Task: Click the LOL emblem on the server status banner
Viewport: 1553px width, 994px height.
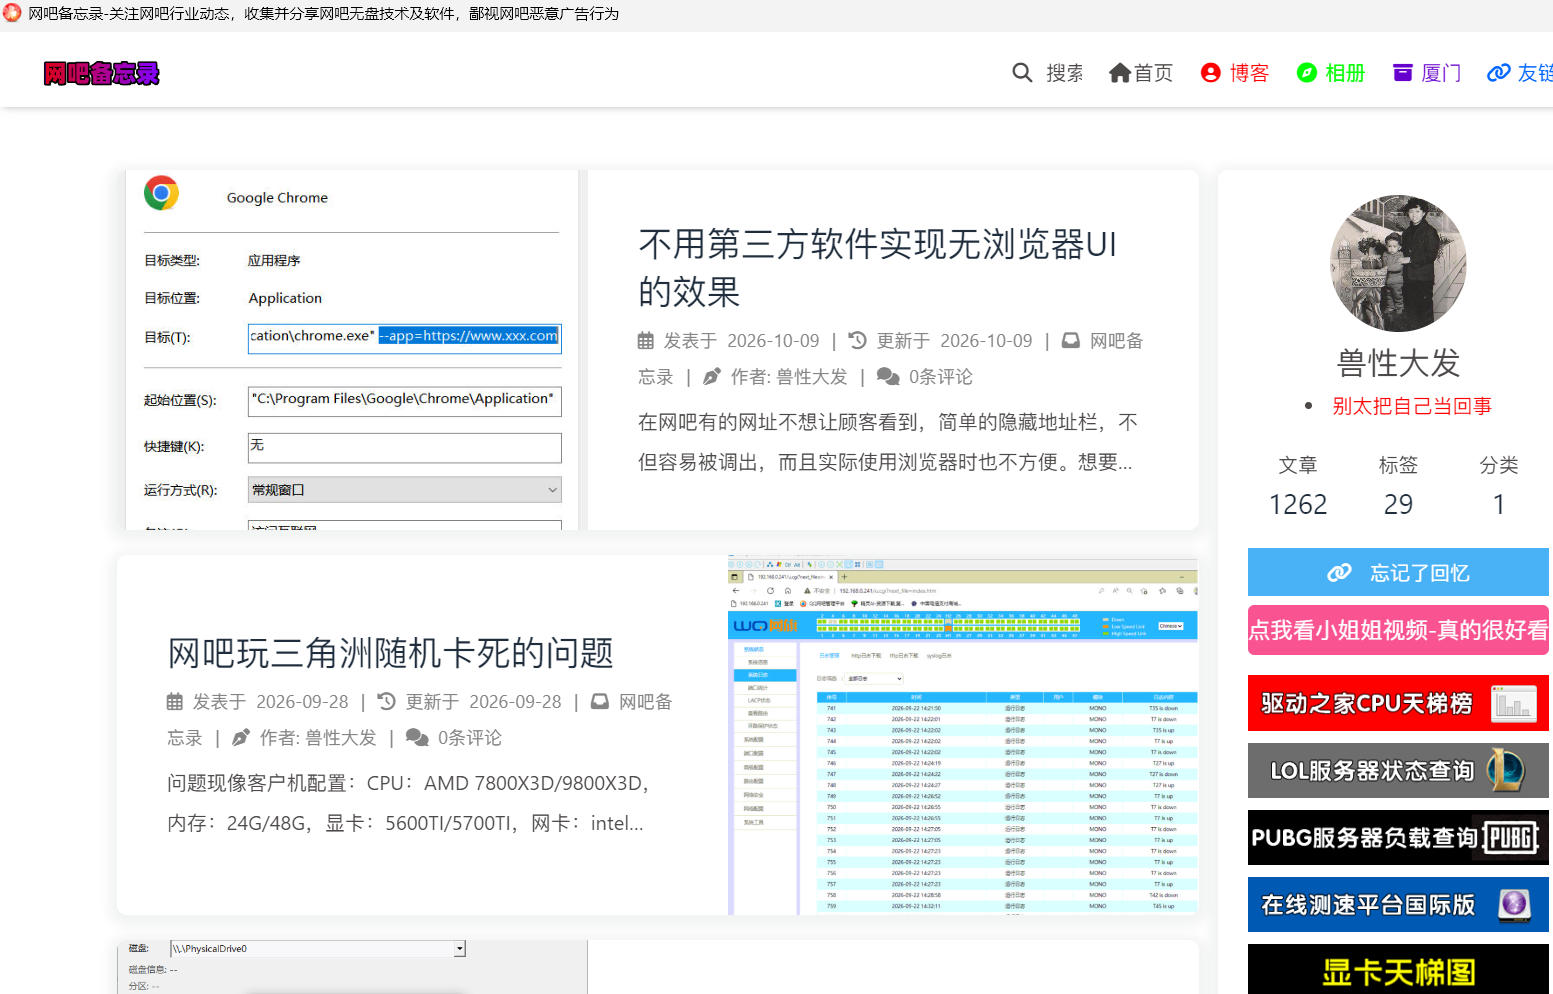Action: (x=1506, y=770)
